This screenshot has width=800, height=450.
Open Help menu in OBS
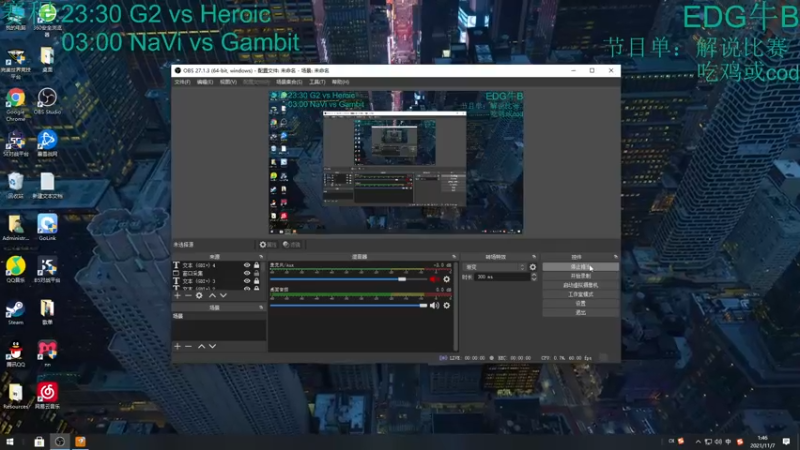(340, 82)
